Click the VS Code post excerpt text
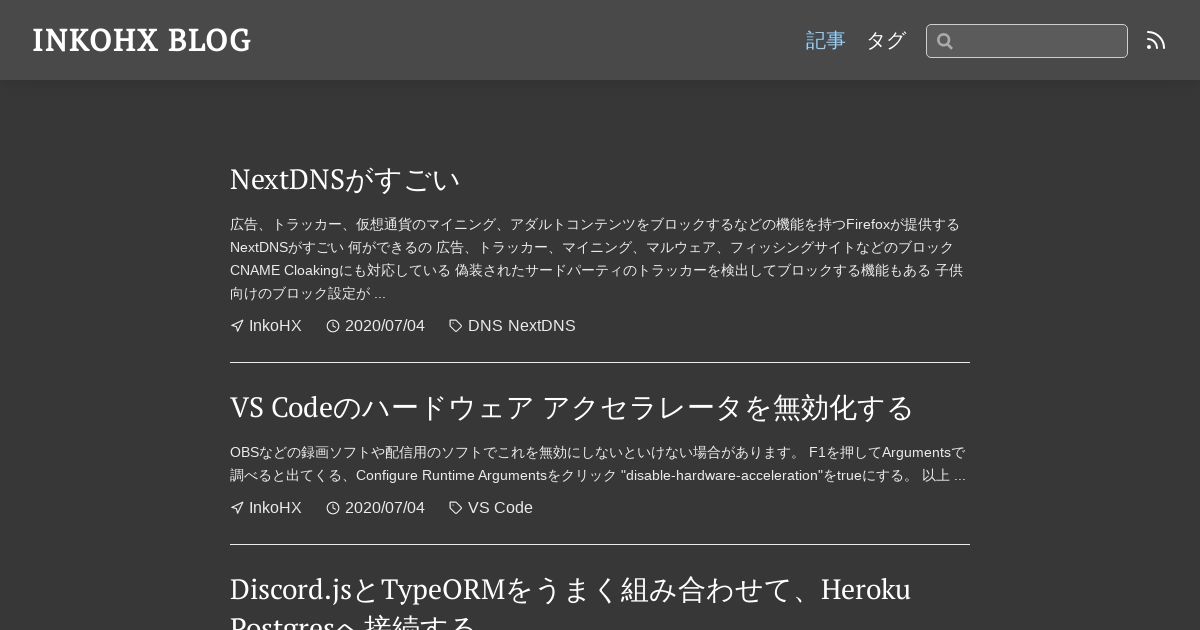The image size is (1200, 630). (598, 463)
